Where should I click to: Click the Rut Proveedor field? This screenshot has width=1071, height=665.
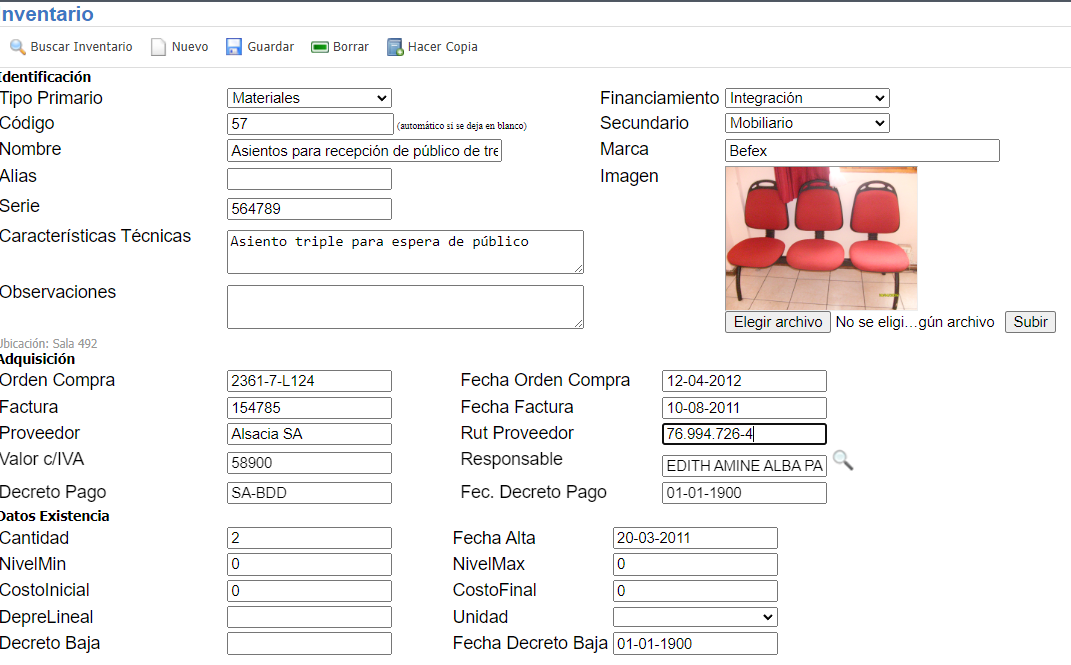pyautogui.click(x=743, y=433)
